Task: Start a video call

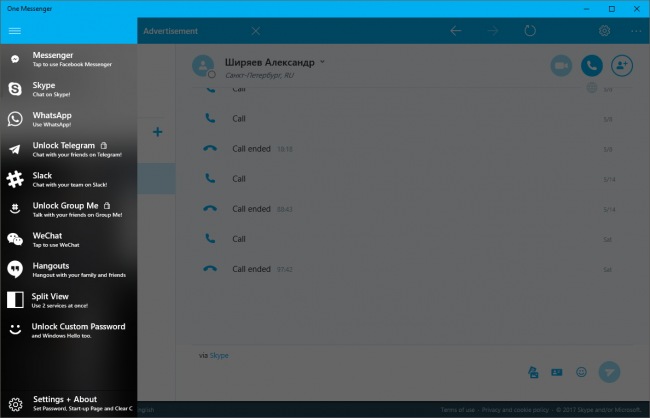Action: (x=561, y=66)
